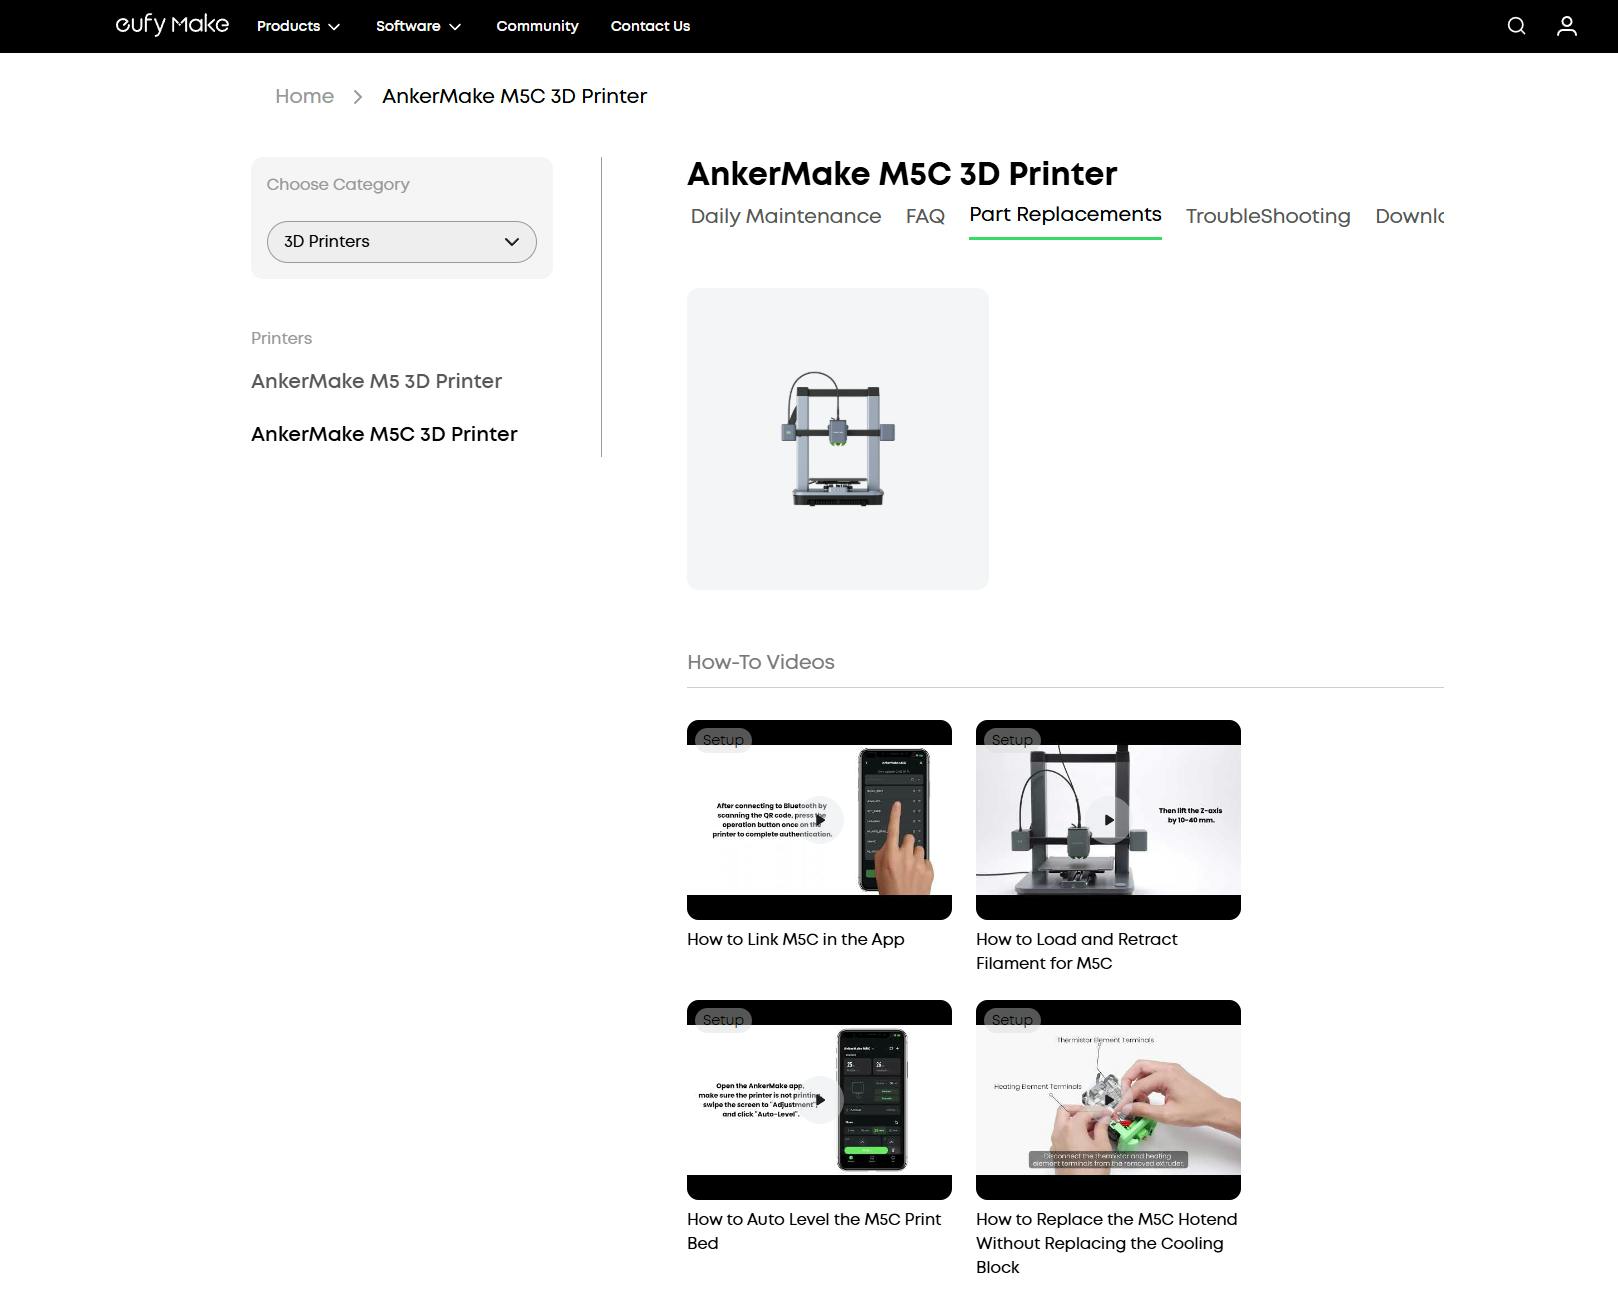This screenshot has height=1296, width=1618.
Task: Select AnkerMake M5 3D Printer in sidebar
Action: 376,381
